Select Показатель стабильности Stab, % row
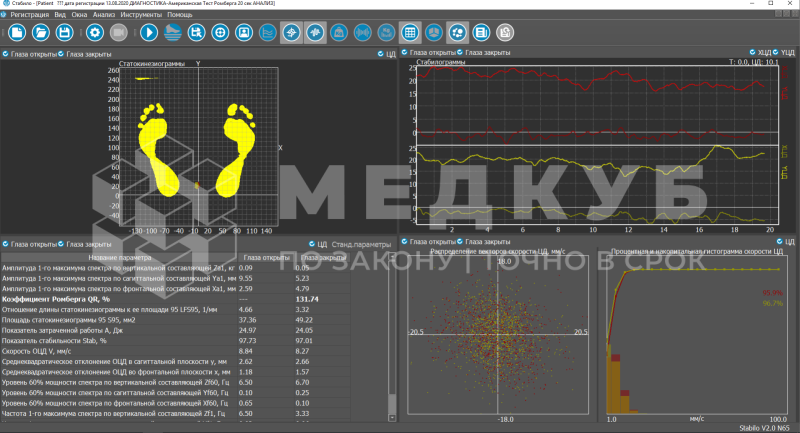 [x=176, y=341]
